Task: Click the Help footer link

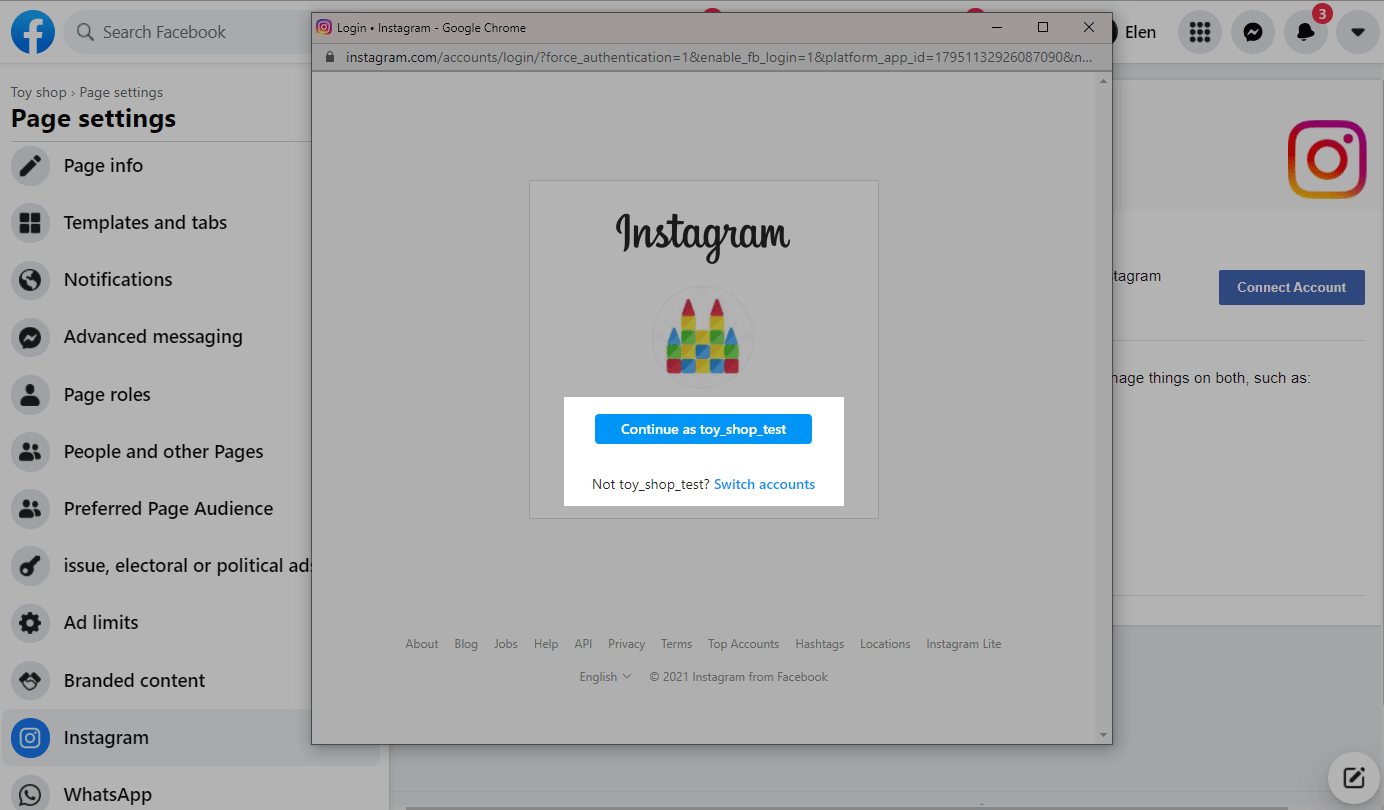Action: click(546, 644)
